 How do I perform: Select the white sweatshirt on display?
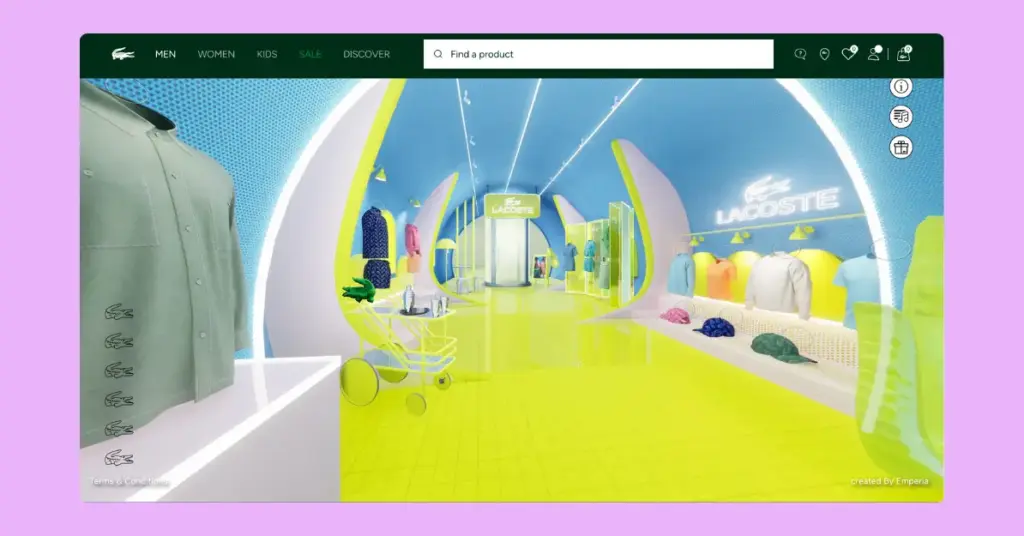pyautogui.click(x=778, y=284)
